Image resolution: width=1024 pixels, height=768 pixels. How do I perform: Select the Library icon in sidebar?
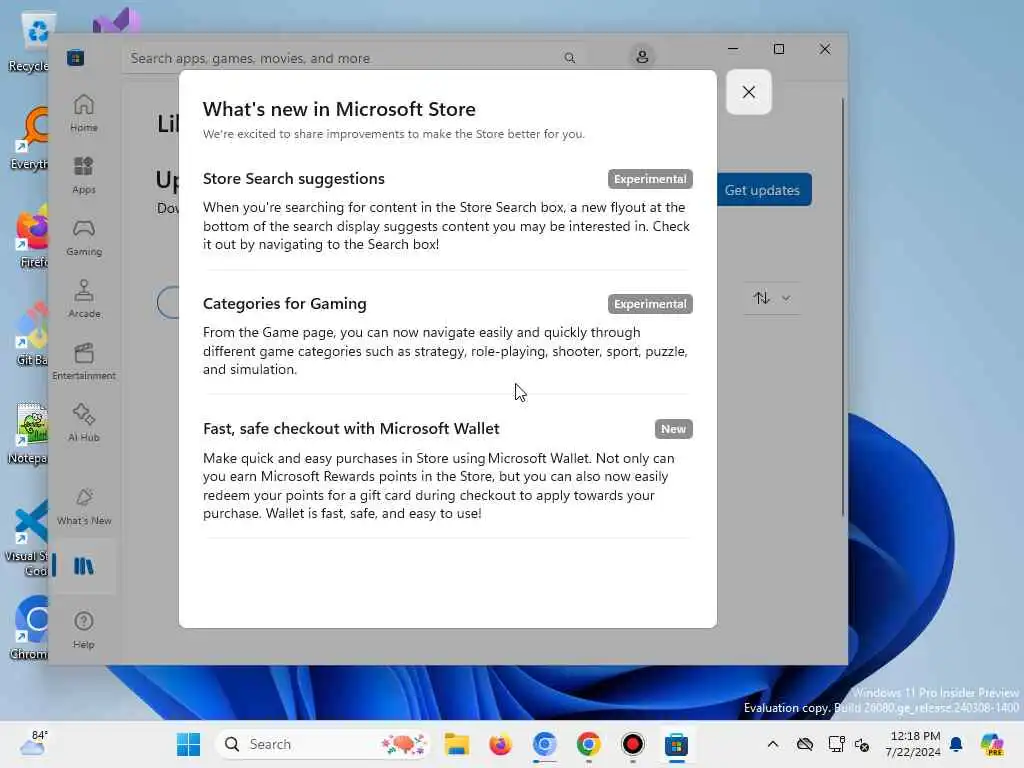pyautogui.click(x=84, y=566)
